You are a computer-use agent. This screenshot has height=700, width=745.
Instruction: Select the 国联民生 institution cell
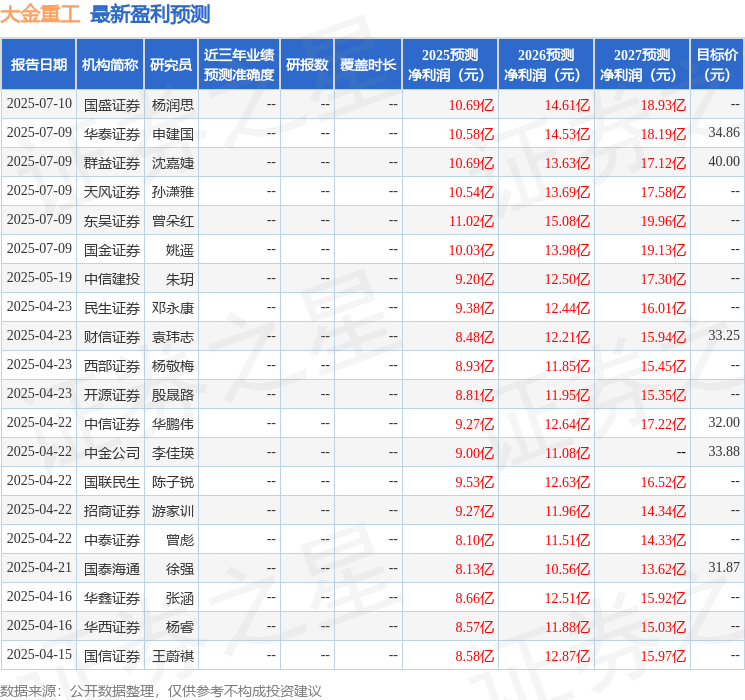112,482
